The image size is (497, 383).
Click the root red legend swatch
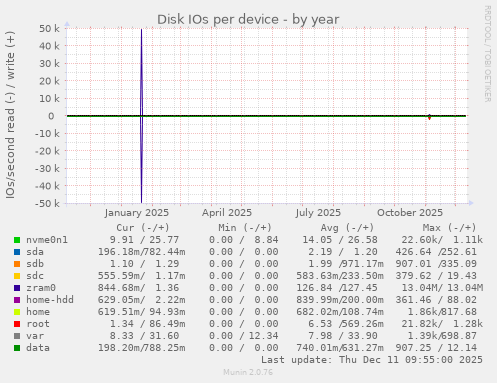click(17, 324)
